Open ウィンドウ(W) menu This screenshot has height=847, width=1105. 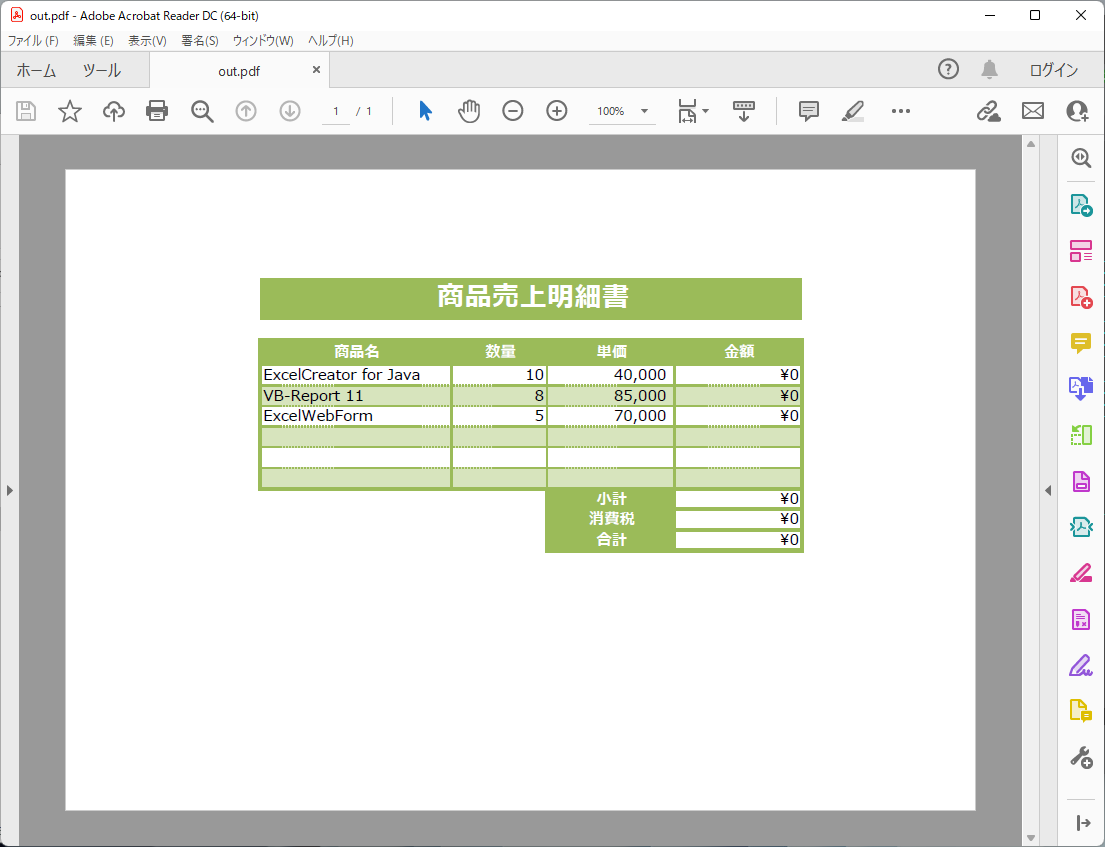[x=263, y=41]
